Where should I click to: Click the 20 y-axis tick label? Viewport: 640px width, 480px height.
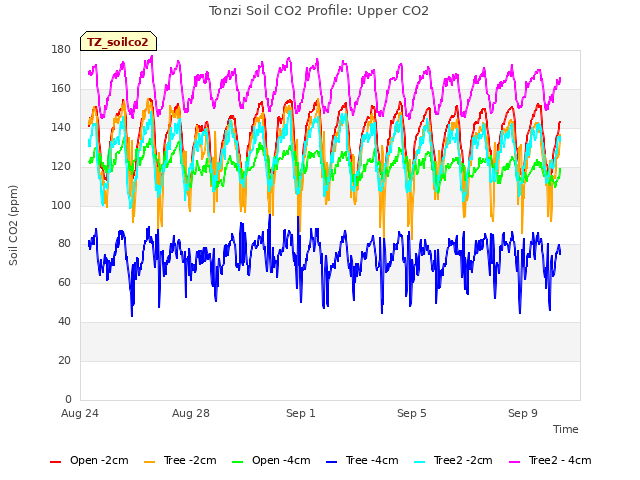[x=64, y=360]
